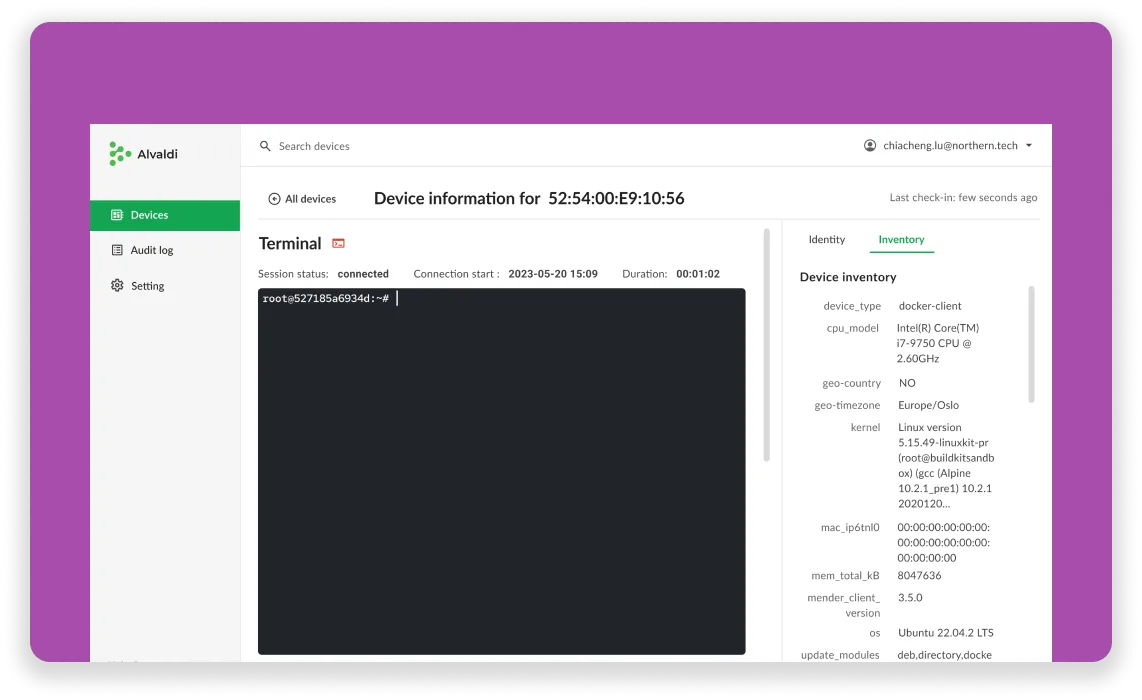
Task: Click the 'device_type' label
Action: point(852,306)
